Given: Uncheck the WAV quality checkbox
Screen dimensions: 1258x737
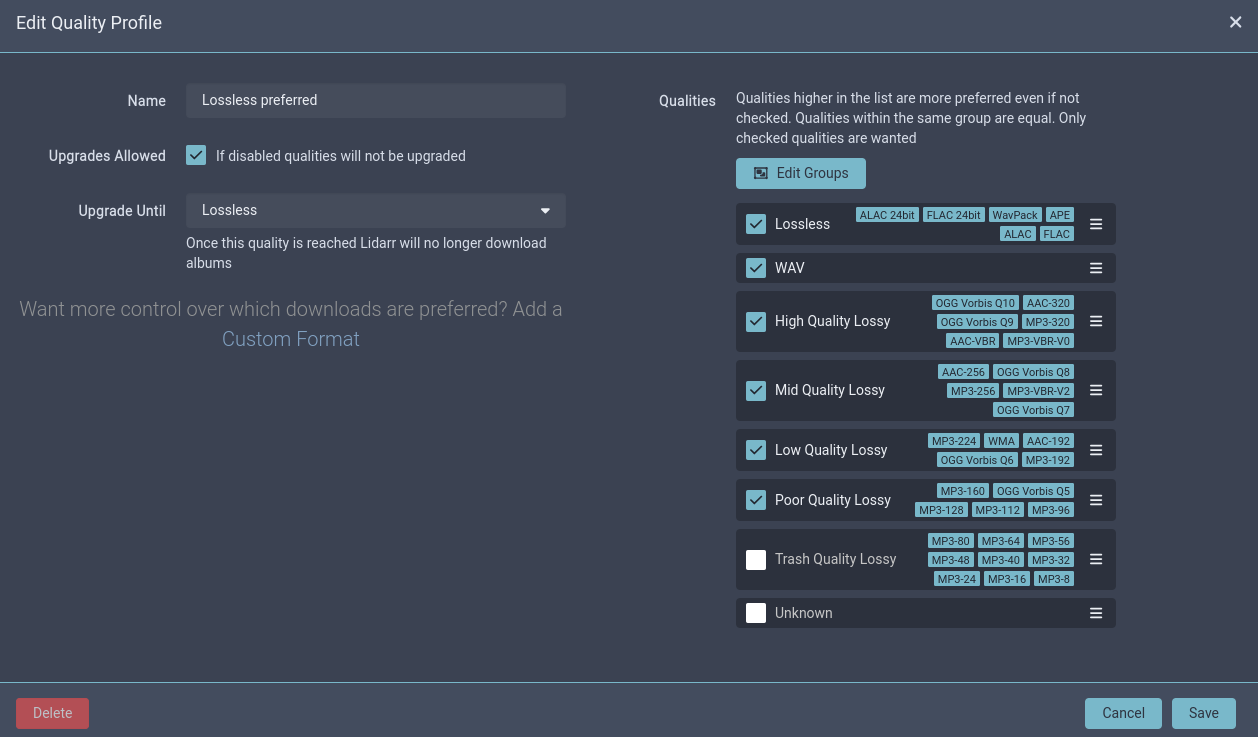Looking at the screenshot, I should (756, 268).
